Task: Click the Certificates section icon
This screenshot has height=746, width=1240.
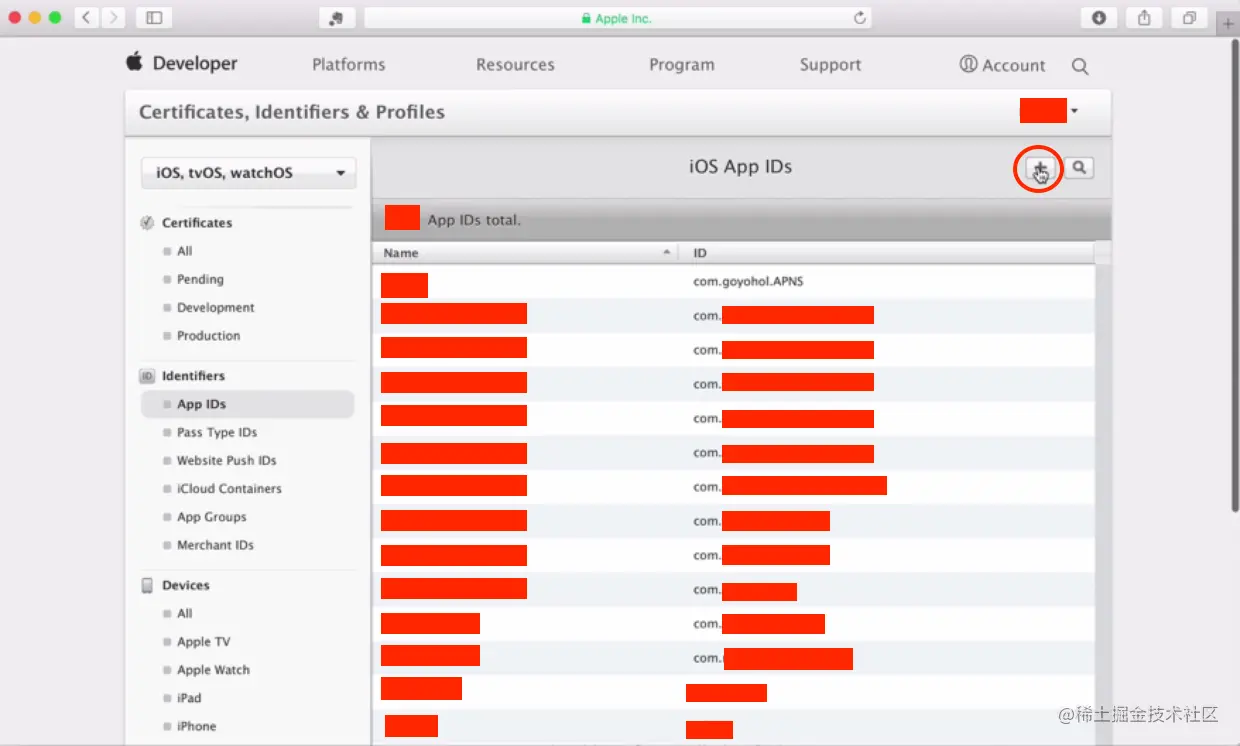Action: point(147,223)
